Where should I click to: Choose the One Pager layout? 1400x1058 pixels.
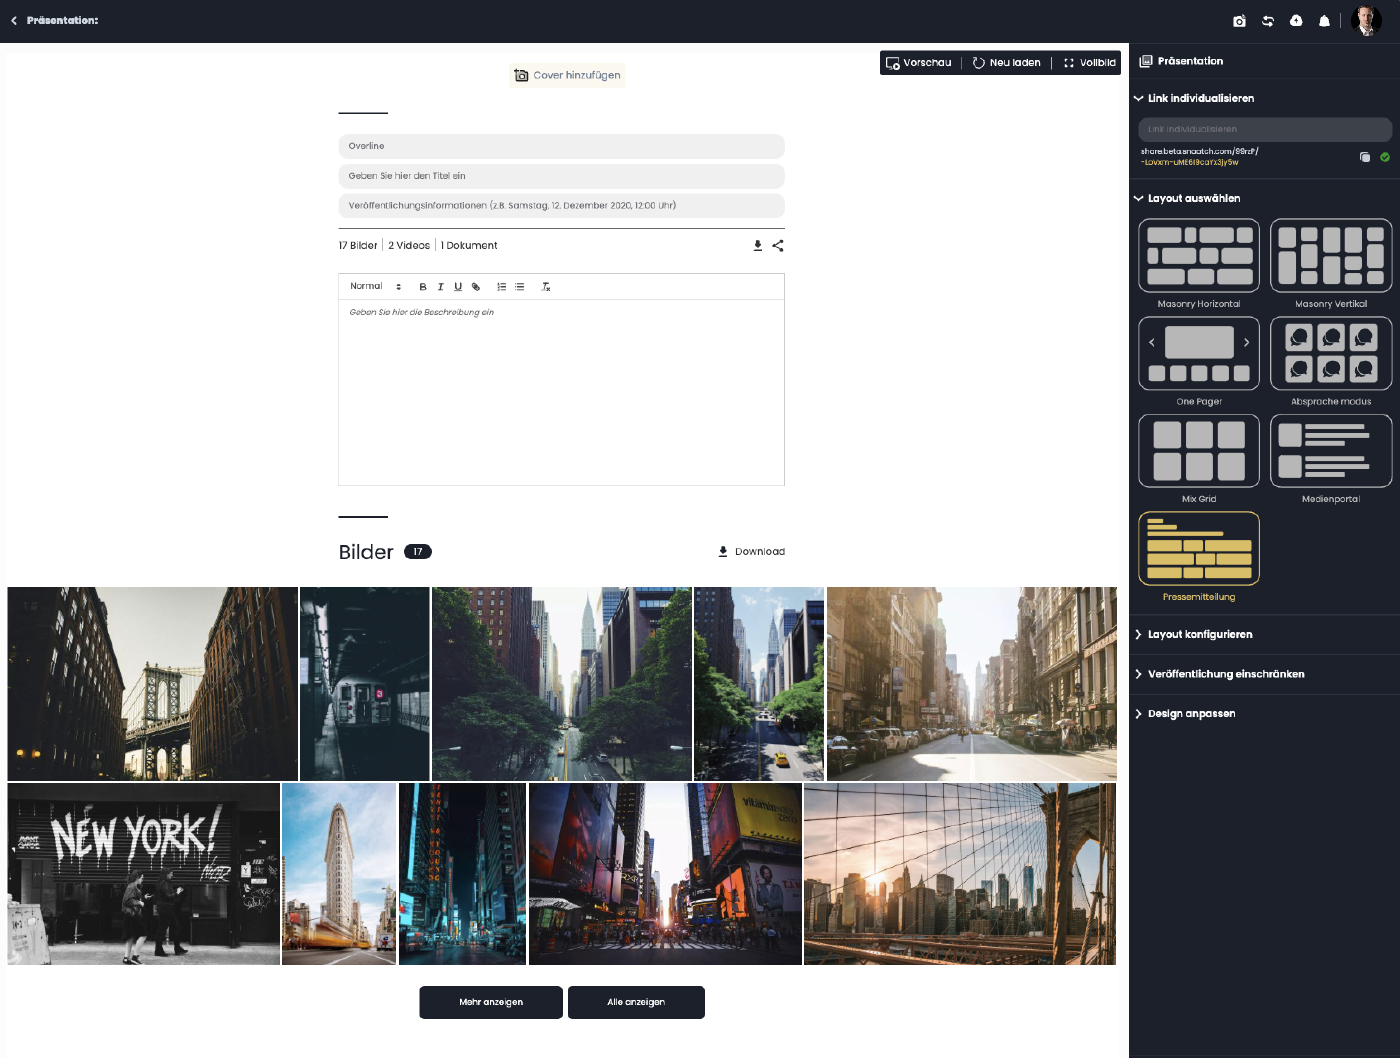tap(1198, 354)
